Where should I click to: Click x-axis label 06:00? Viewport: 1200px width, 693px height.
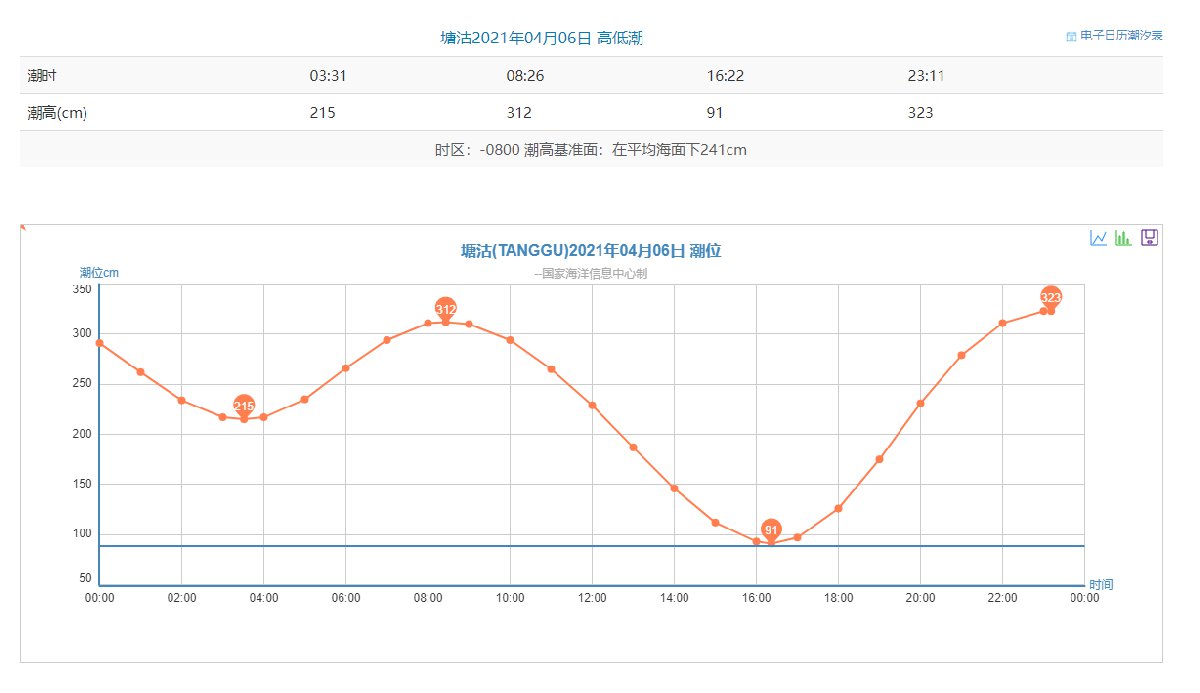pyautogui.click(x=346, y=598)
